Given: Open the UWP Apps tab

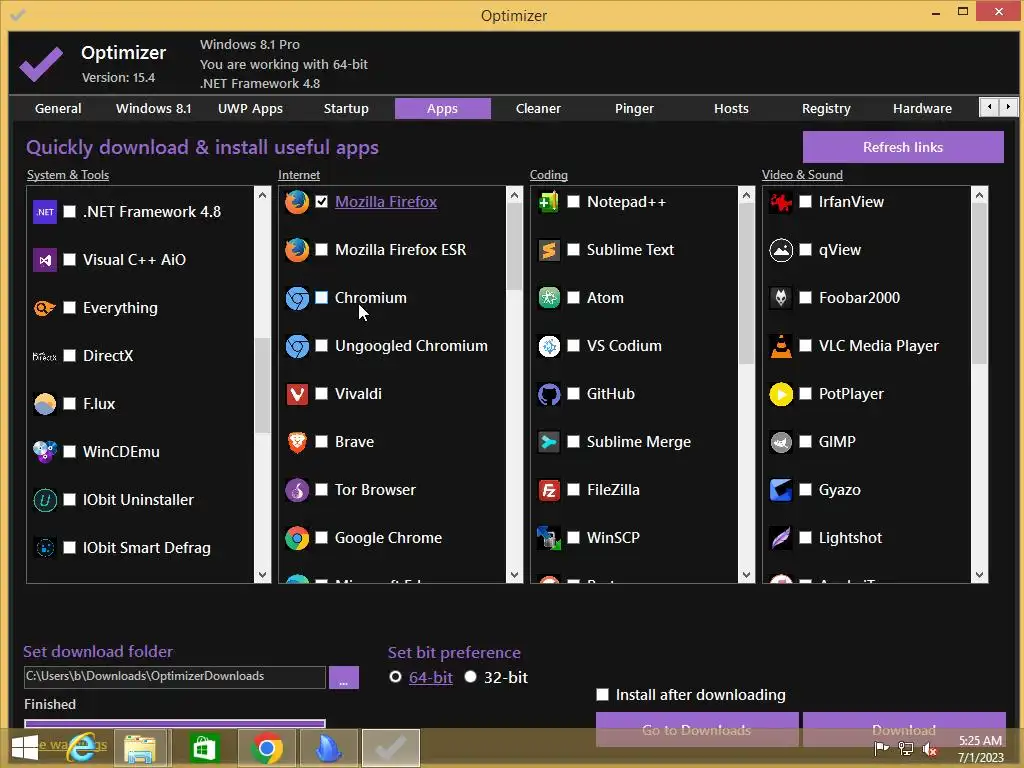Looking at the screenshot, I should click(250, 108).
